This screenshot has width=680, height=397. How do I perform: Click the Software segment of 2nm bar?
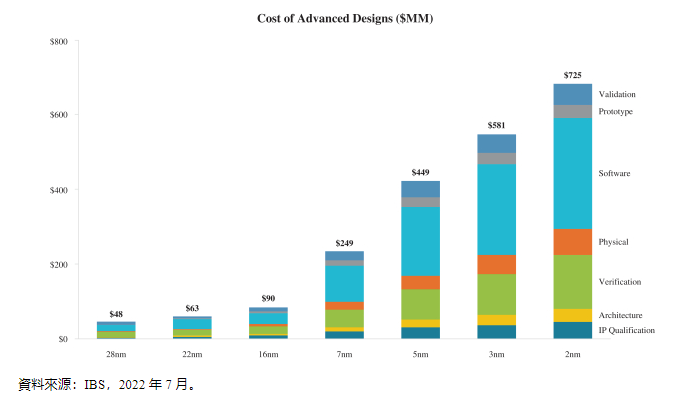point(572,174)
